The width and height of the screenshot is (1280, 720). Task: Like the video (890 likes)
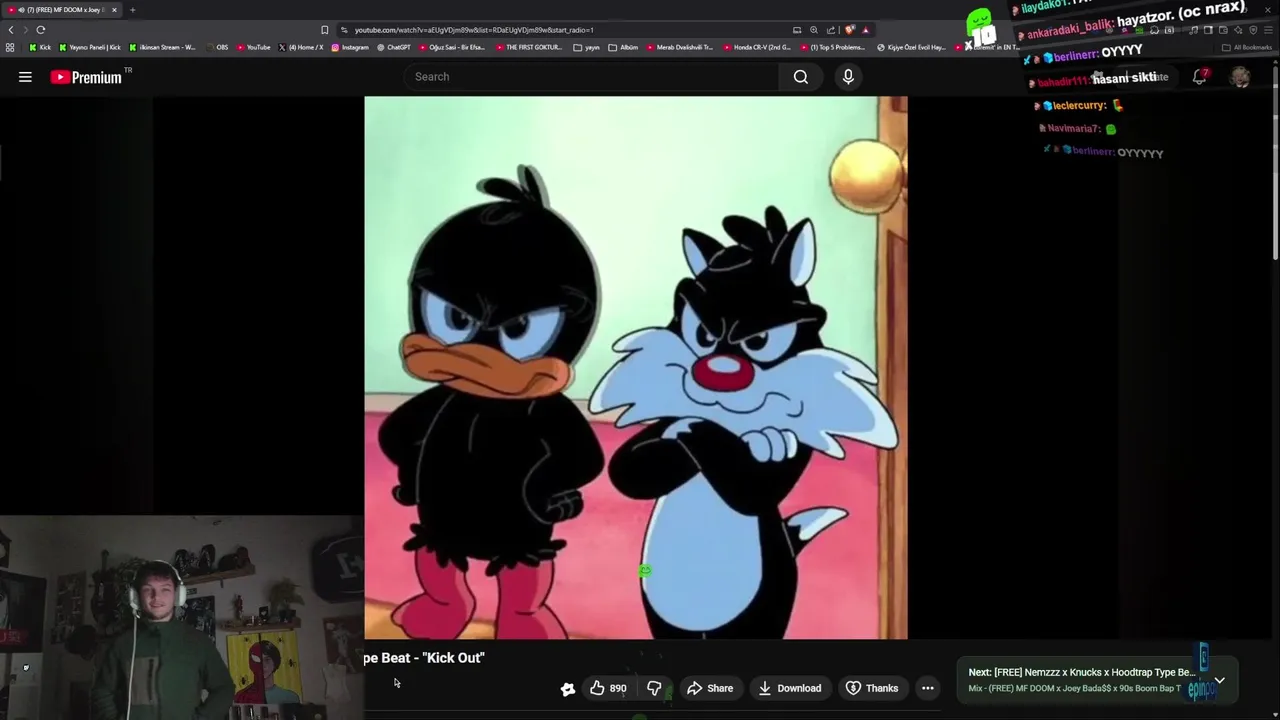pyautogui.click(x=608, y=688)
